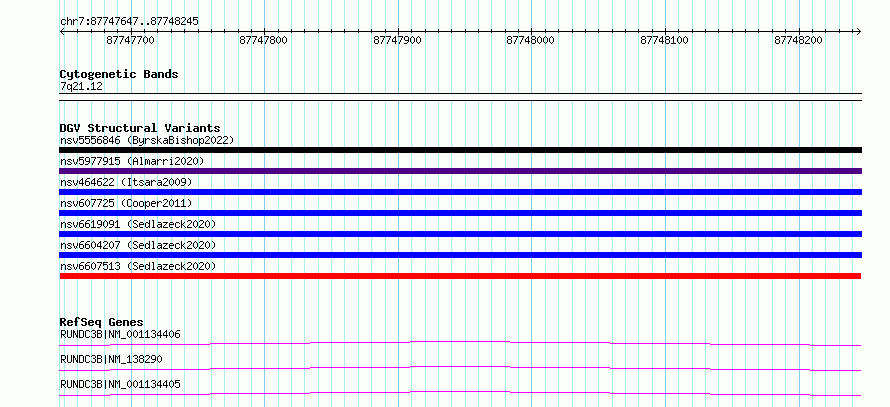Click the RUNDC3B|NM_001134406 gene label
The image size is (890, 407).
120,334
